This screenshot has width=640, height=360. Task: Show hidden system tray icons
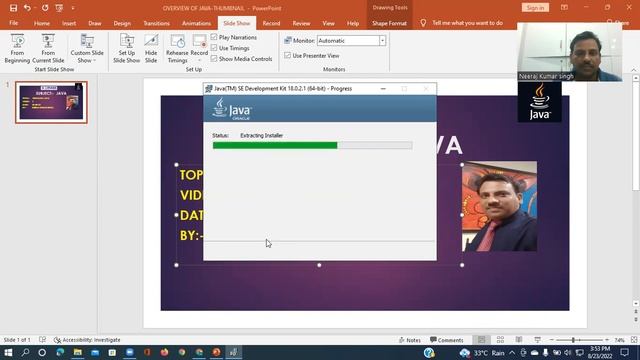(x=512, y=352)
